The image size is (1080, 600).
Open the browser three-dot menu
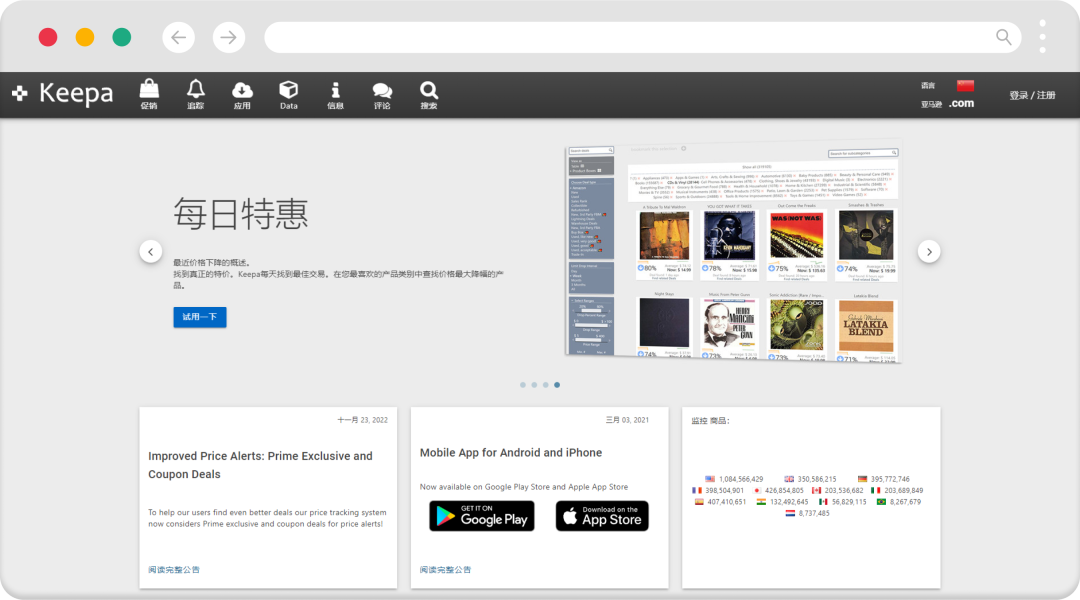1043,37
